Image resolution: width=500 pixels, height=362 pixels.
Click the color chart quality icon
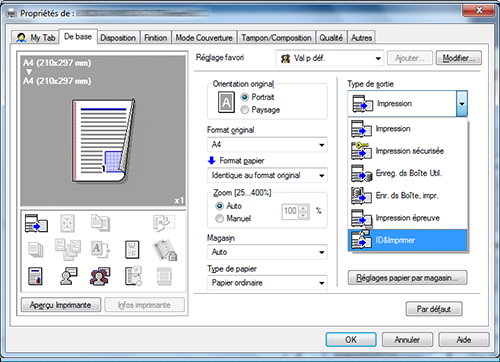coord(35,276)
